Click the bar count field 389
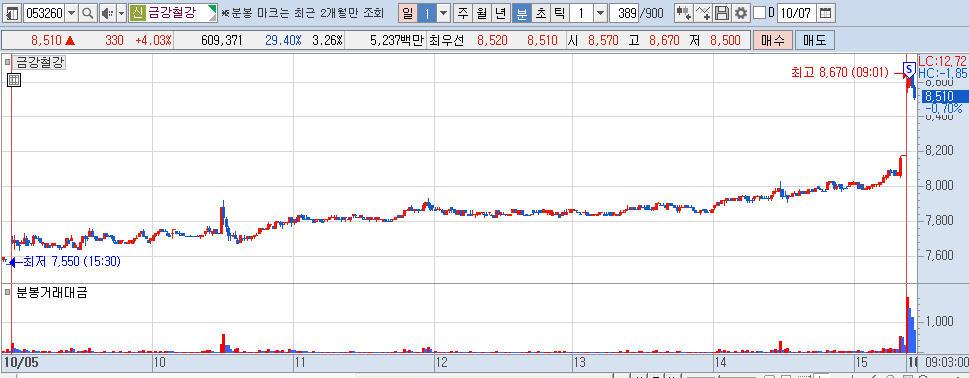Image resolution: width=969 pixels, height=378 pixels. coord(624,12)
